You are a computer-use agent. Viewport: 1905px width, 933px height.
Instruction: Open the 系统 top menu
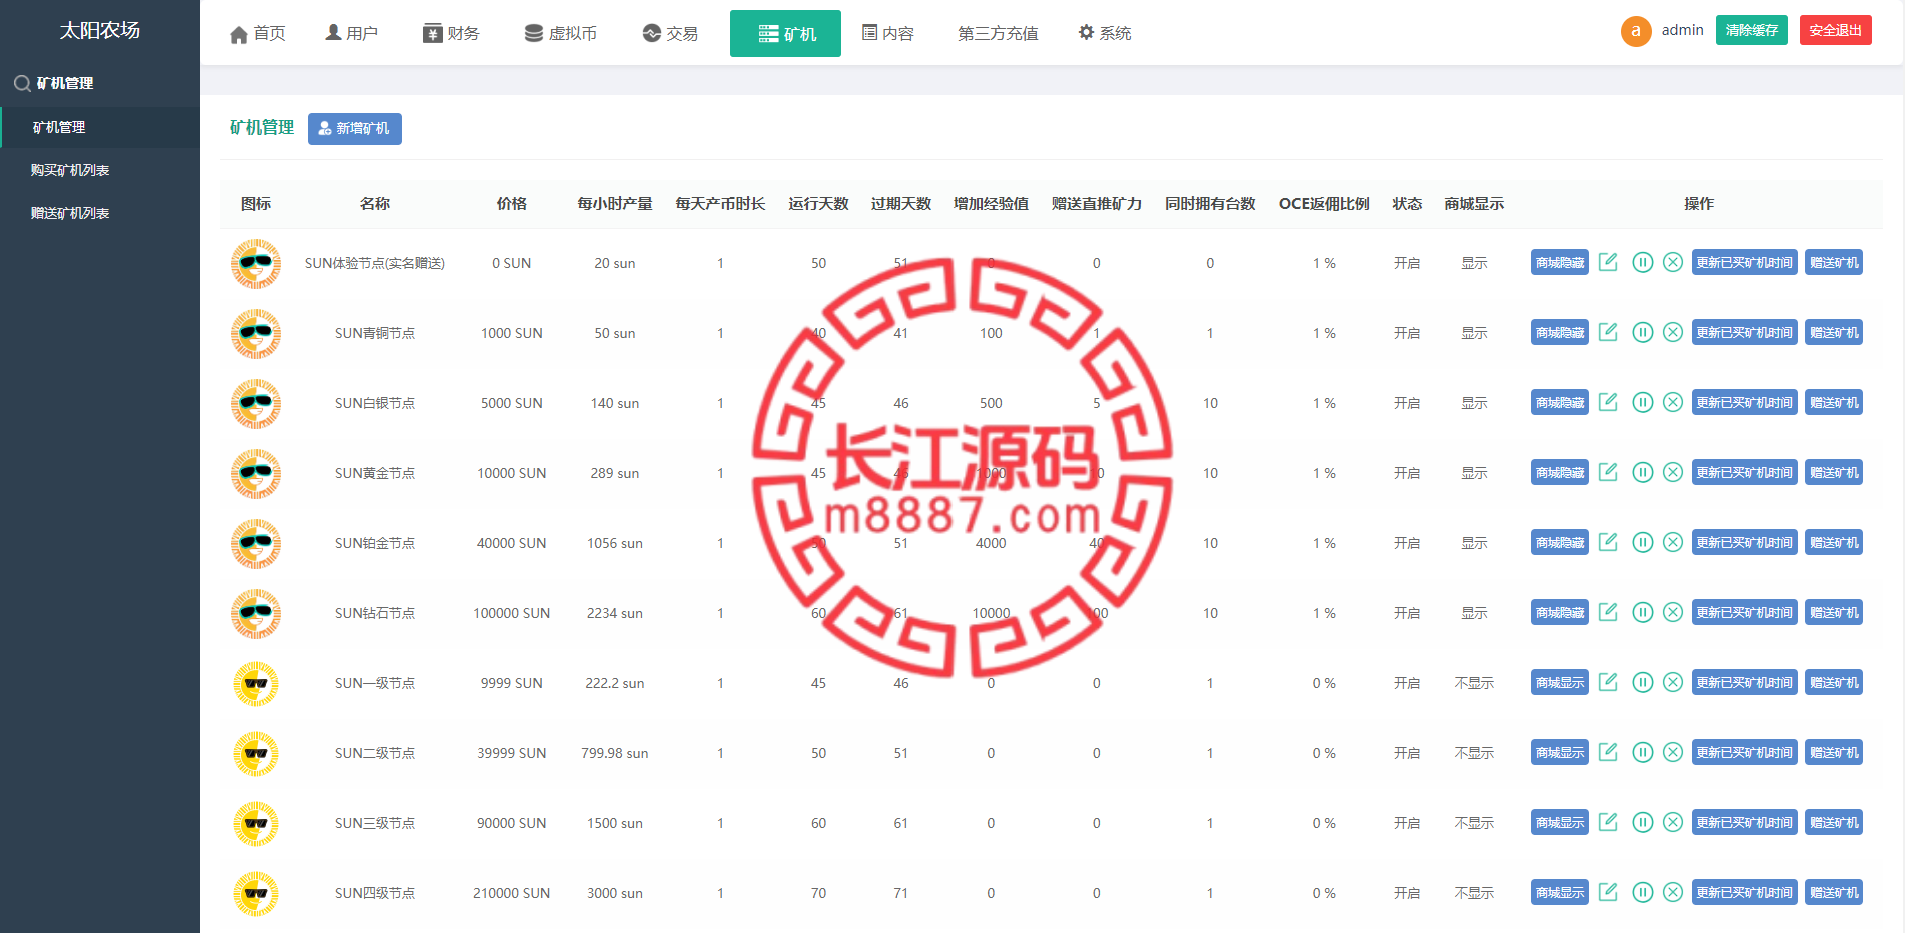point(1105,33)
